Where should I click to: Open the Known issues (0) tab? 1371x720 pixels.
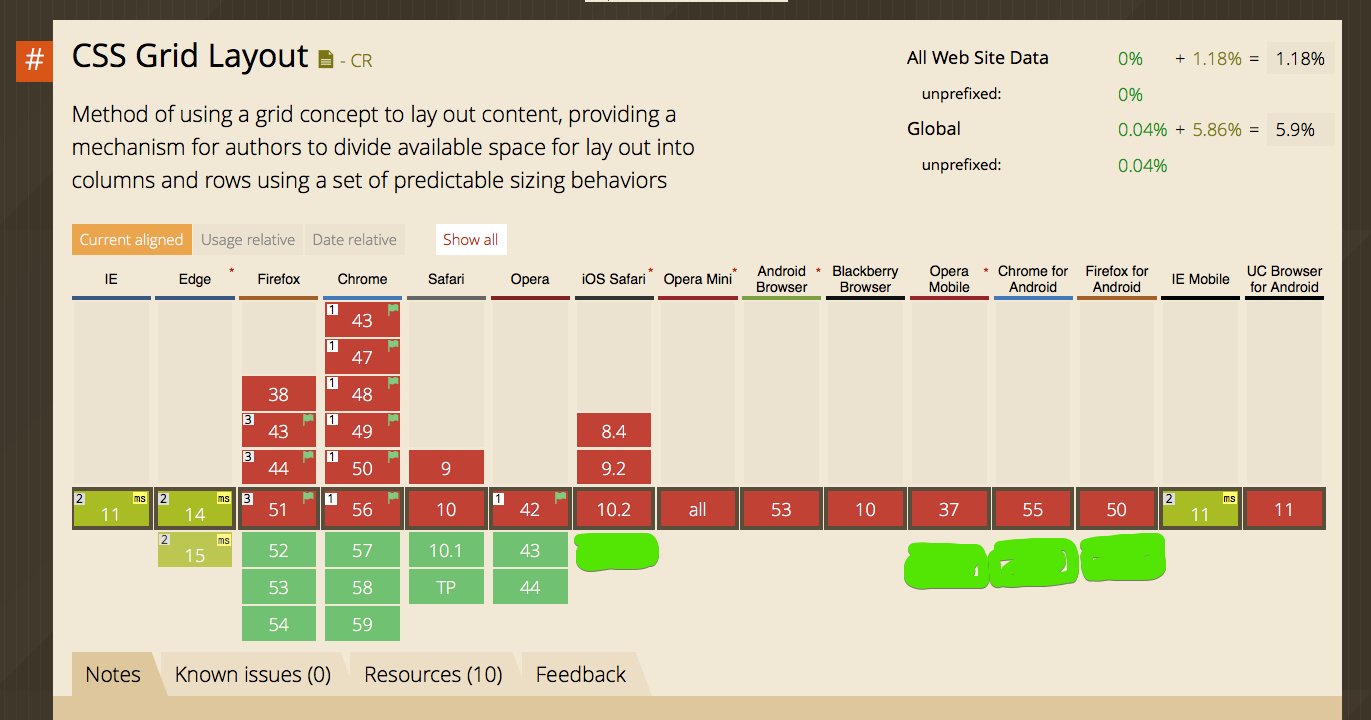[x=253, y=674]
